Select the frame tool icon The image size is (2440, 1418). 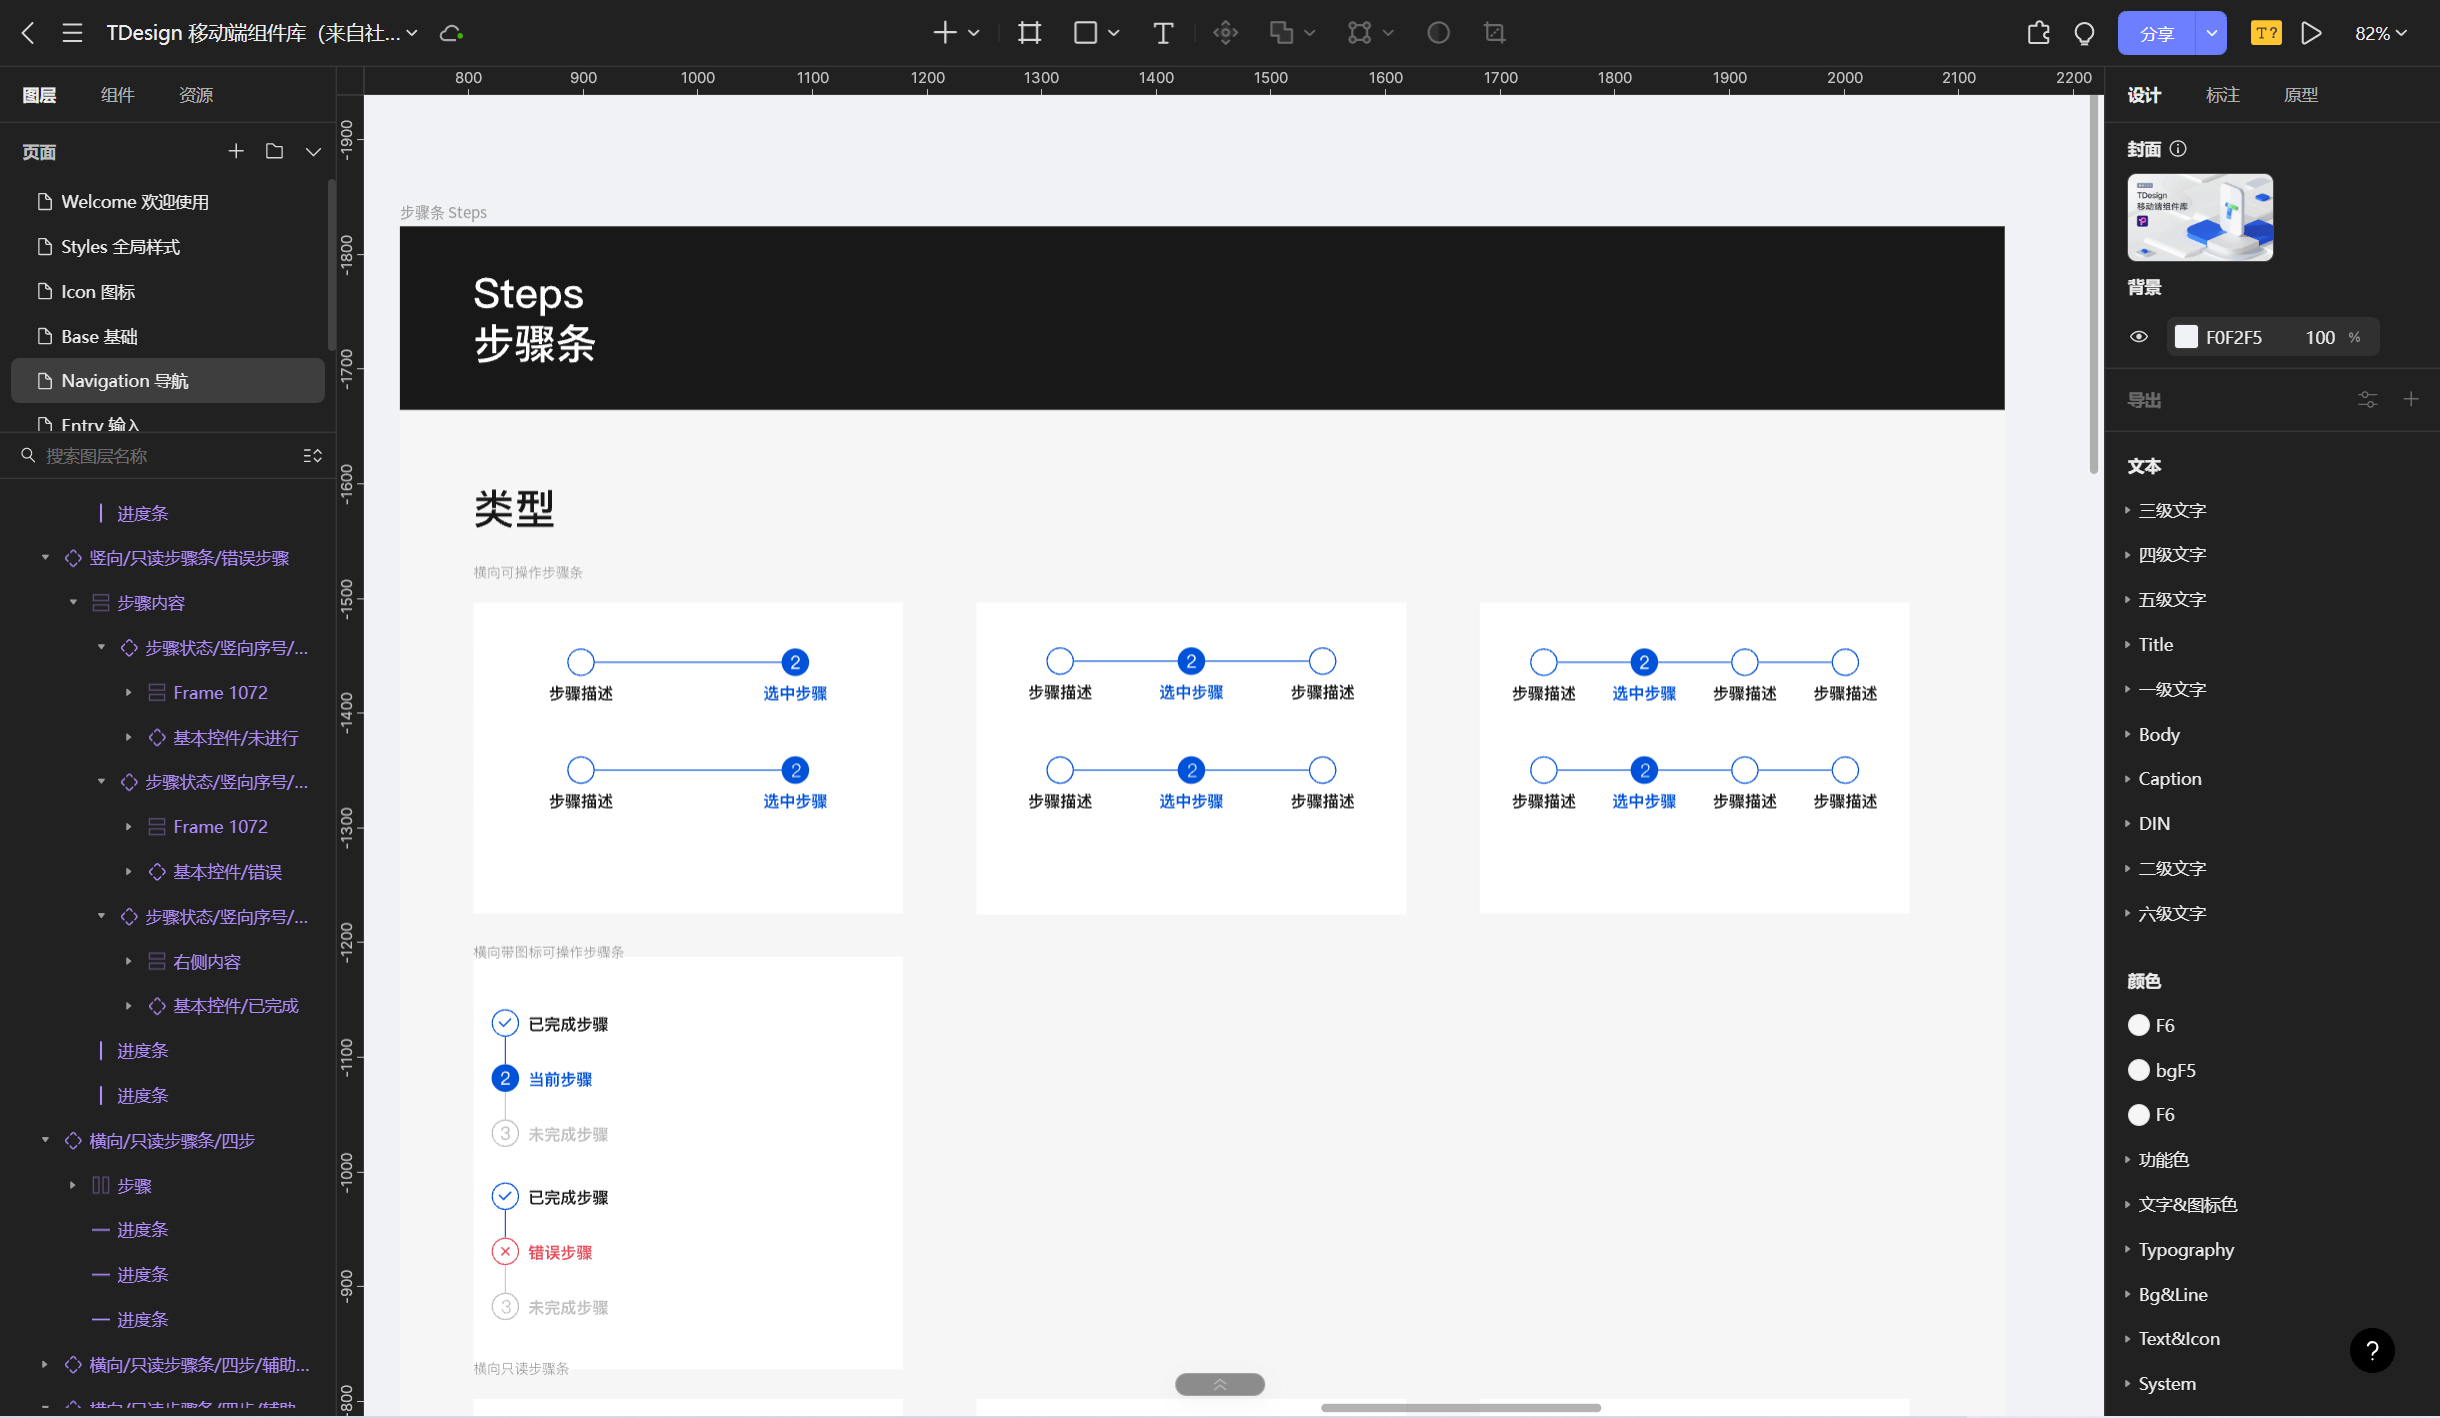pyautogui.click(x=1029, y=33)
